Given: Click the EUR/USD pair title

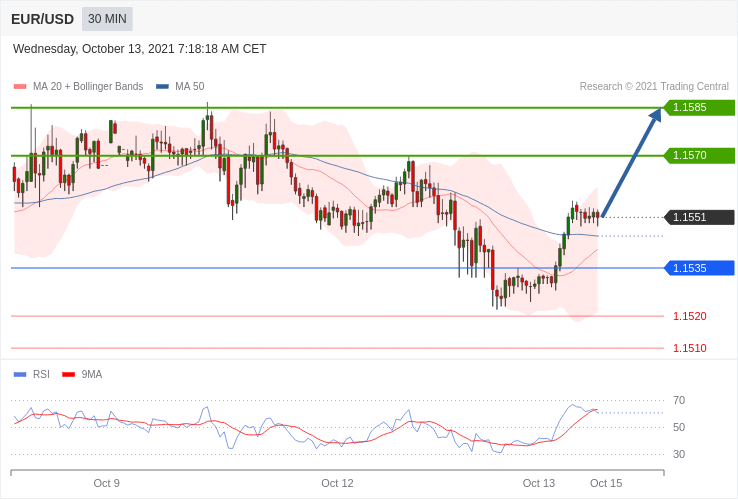Looking at the screenshot, I should (x=42, y=19).
